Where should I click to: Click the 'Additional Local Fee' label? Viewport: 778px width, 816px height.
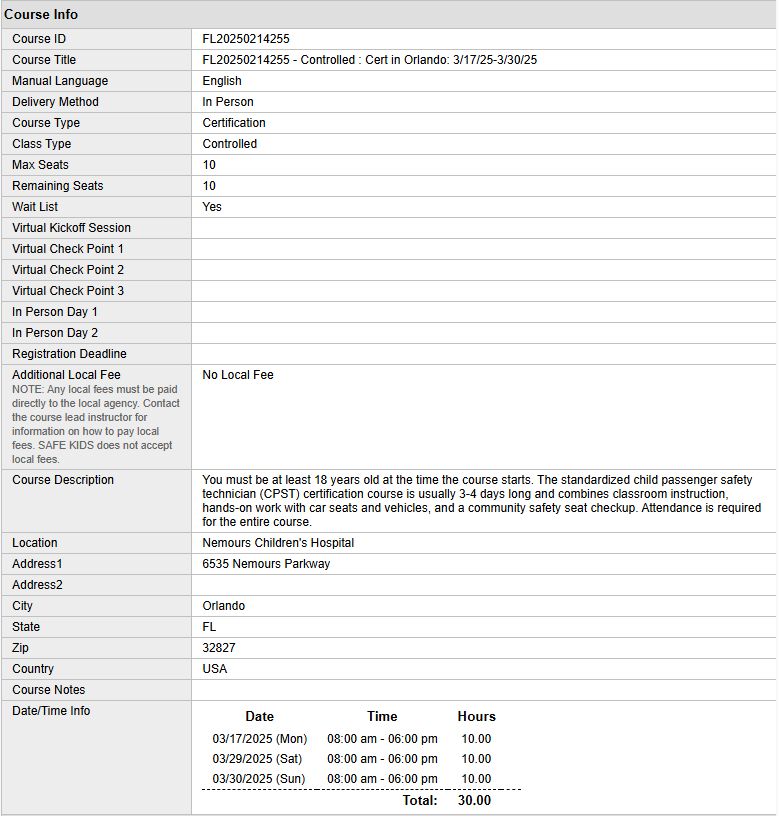(x=66, y=375)
